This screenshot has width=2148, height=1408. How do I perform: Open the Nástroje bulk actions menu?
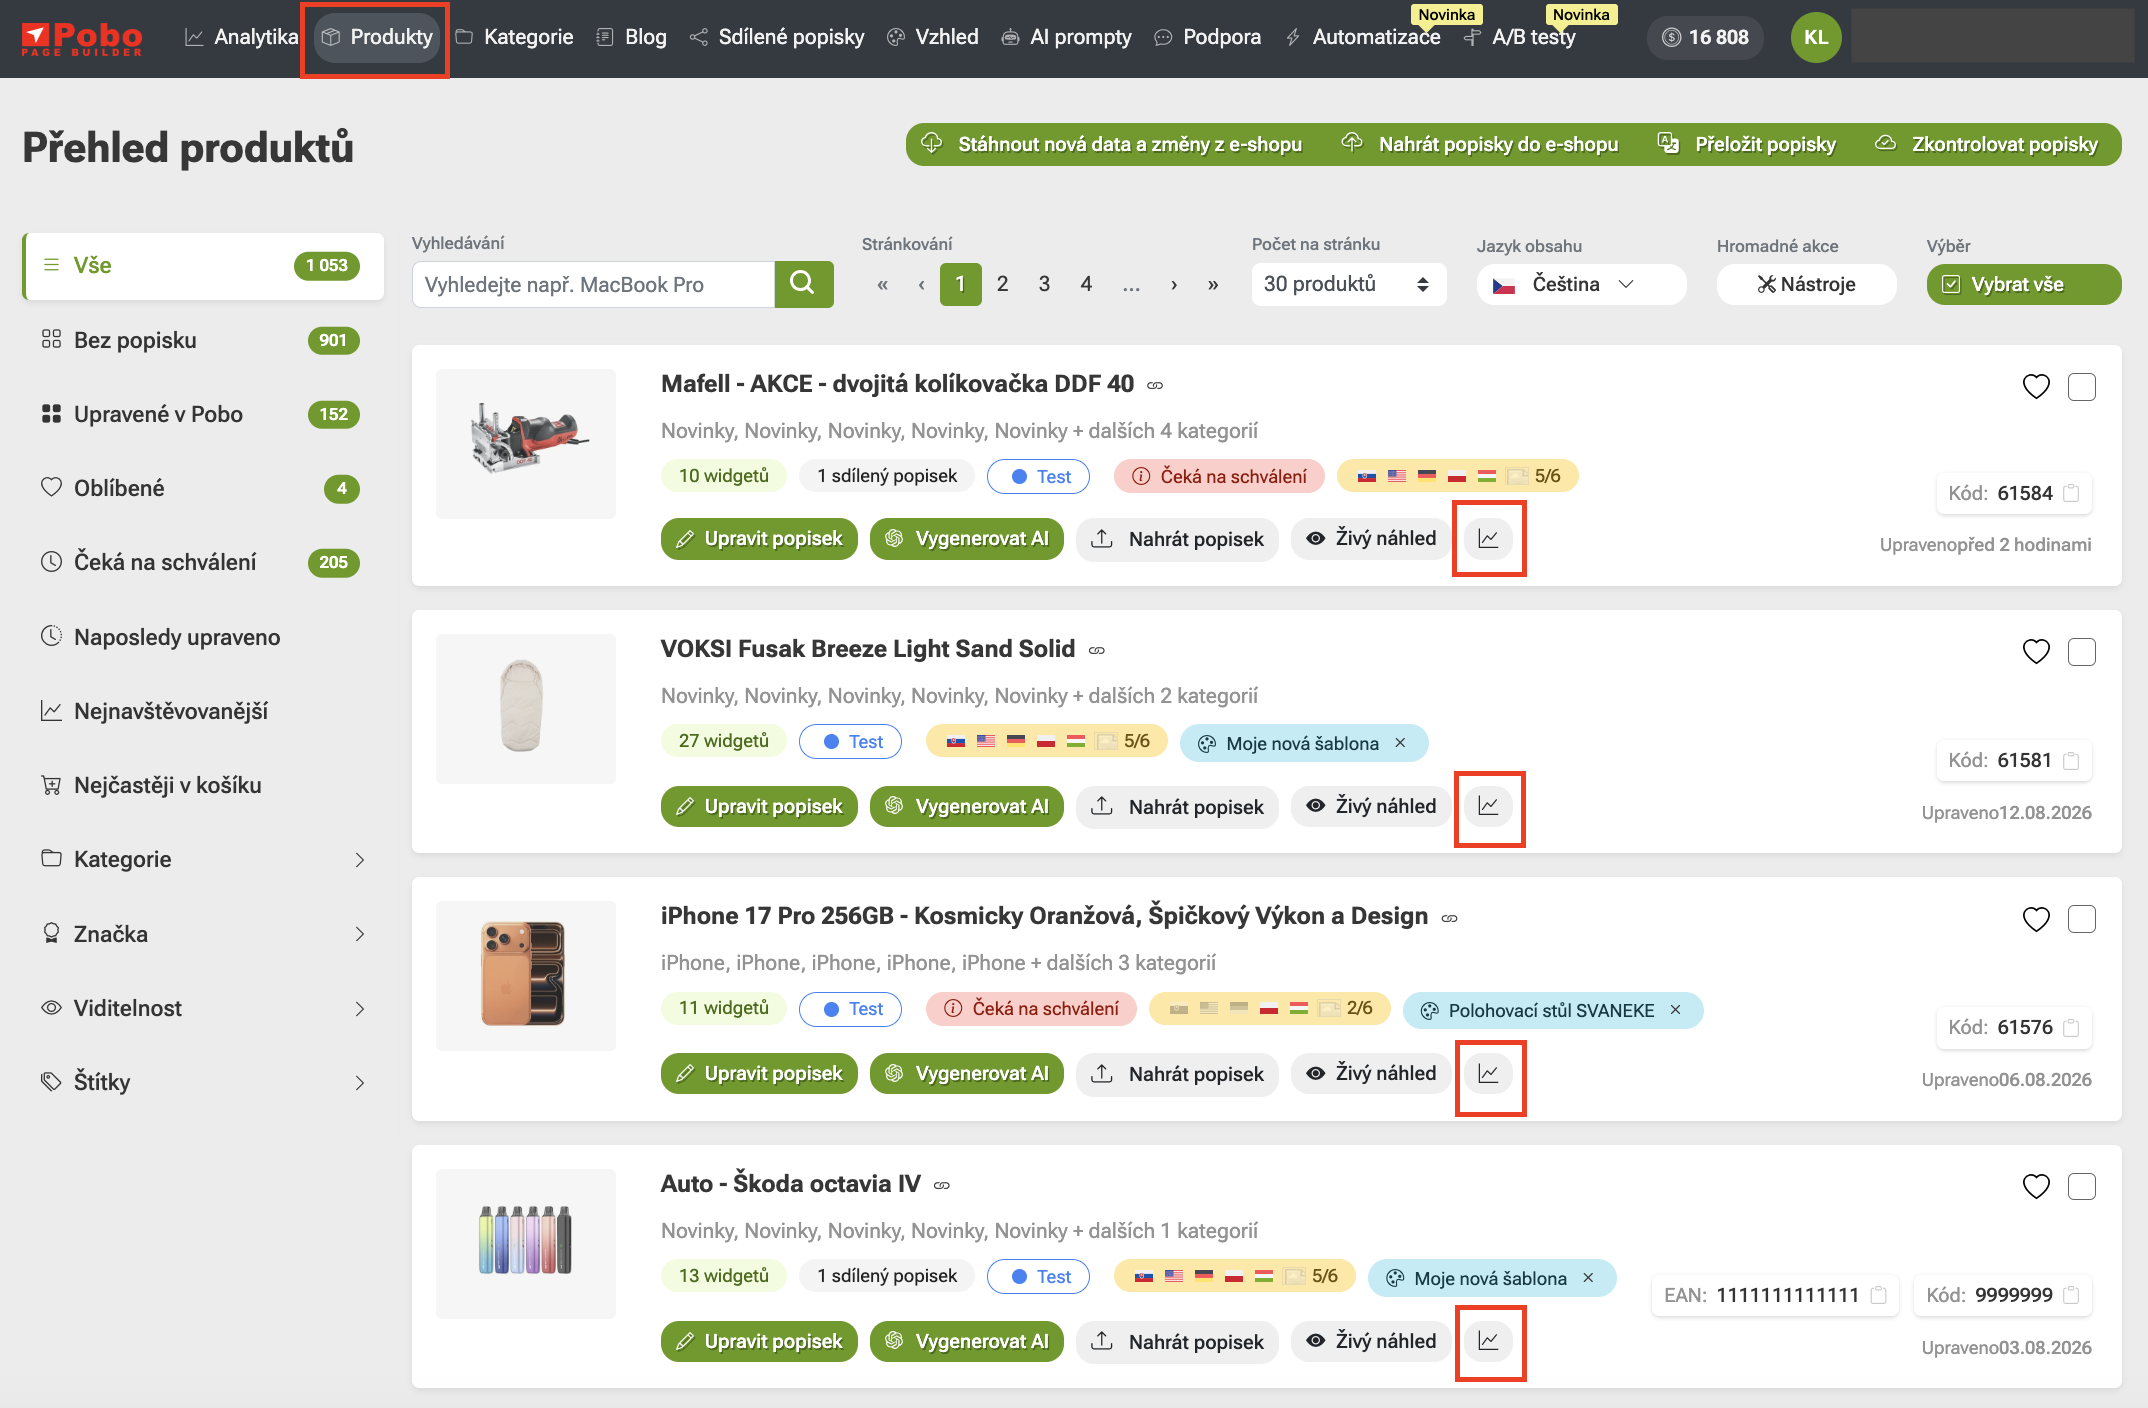click(1806, 284)
